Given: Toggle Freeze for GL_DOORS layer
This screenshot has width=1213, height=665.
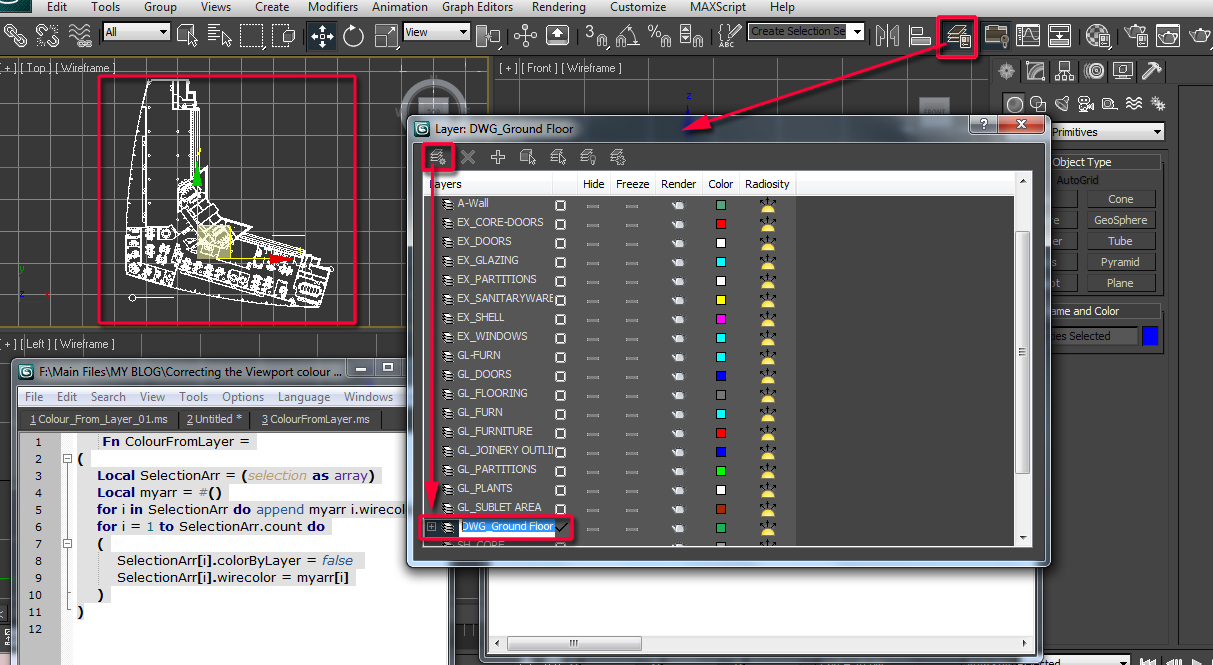Looking at the screenshot, I should point(632,375).
